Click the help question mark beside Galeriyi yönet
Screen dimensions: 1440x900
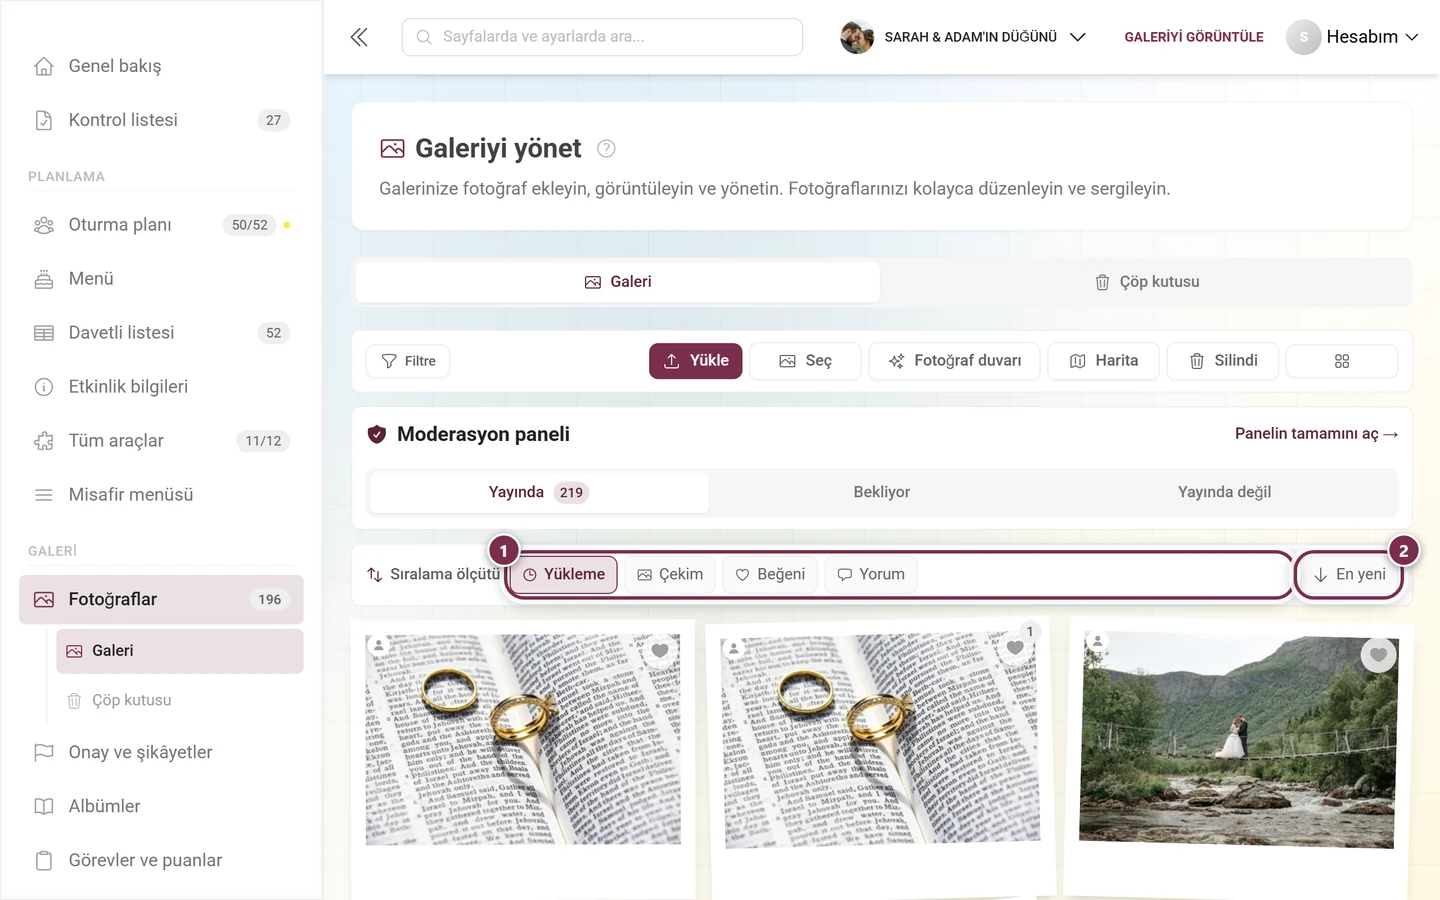[x=606, y=149]
